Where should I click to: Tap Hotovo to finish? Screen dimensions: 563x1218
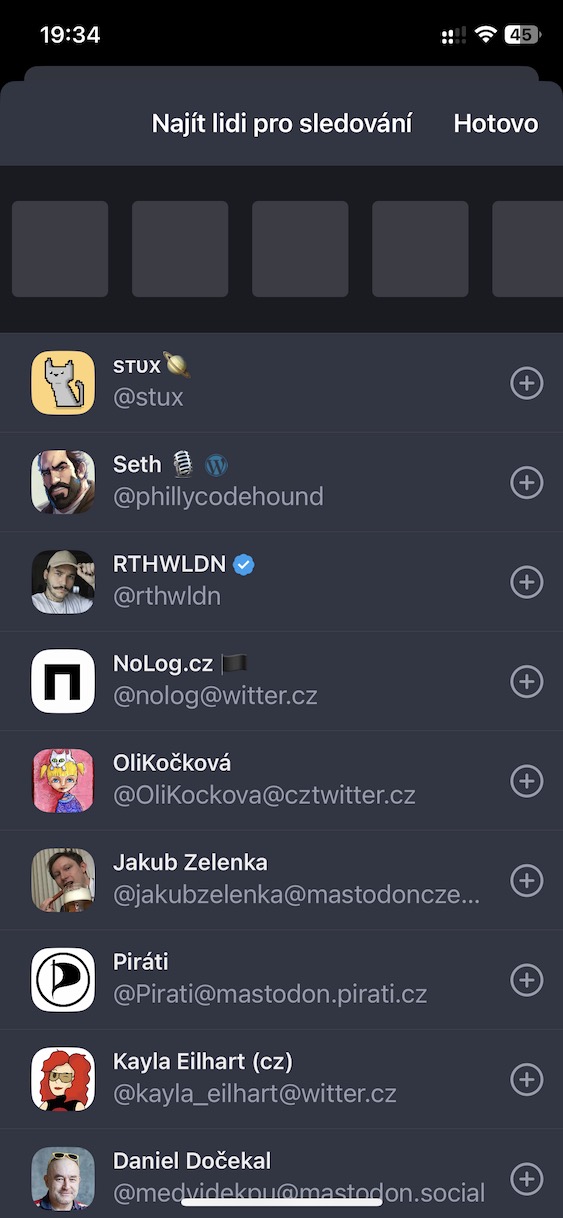point(496,123)
